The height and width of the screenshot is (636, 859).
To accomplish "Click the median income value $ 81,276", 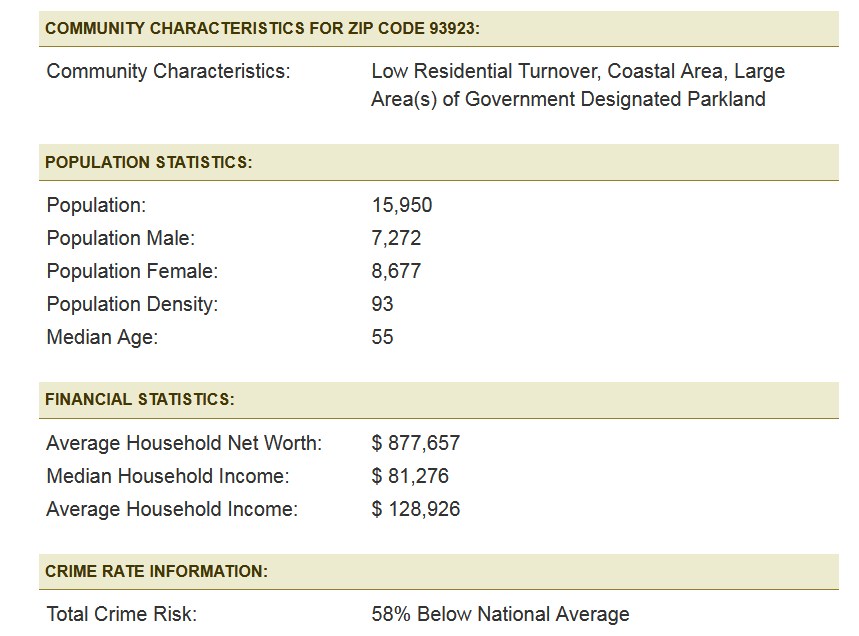I will point(410,476).
